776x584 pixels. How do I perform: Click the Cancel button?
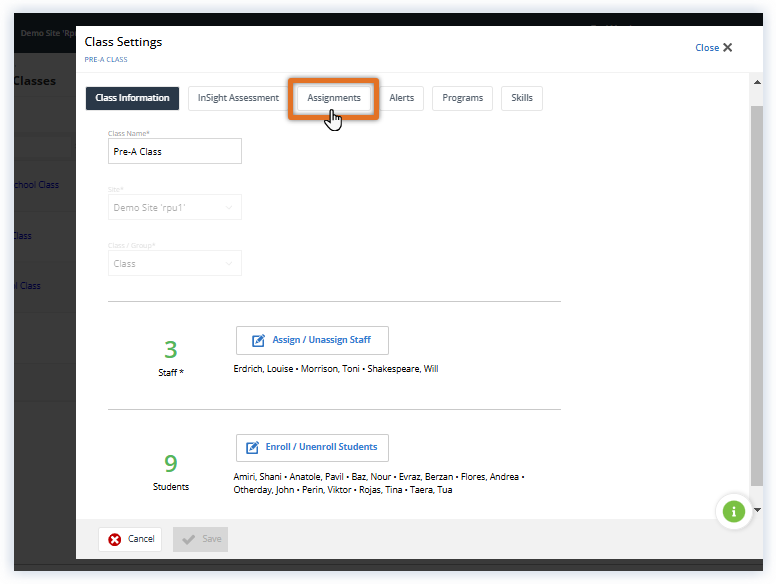(x=130, y=539)
